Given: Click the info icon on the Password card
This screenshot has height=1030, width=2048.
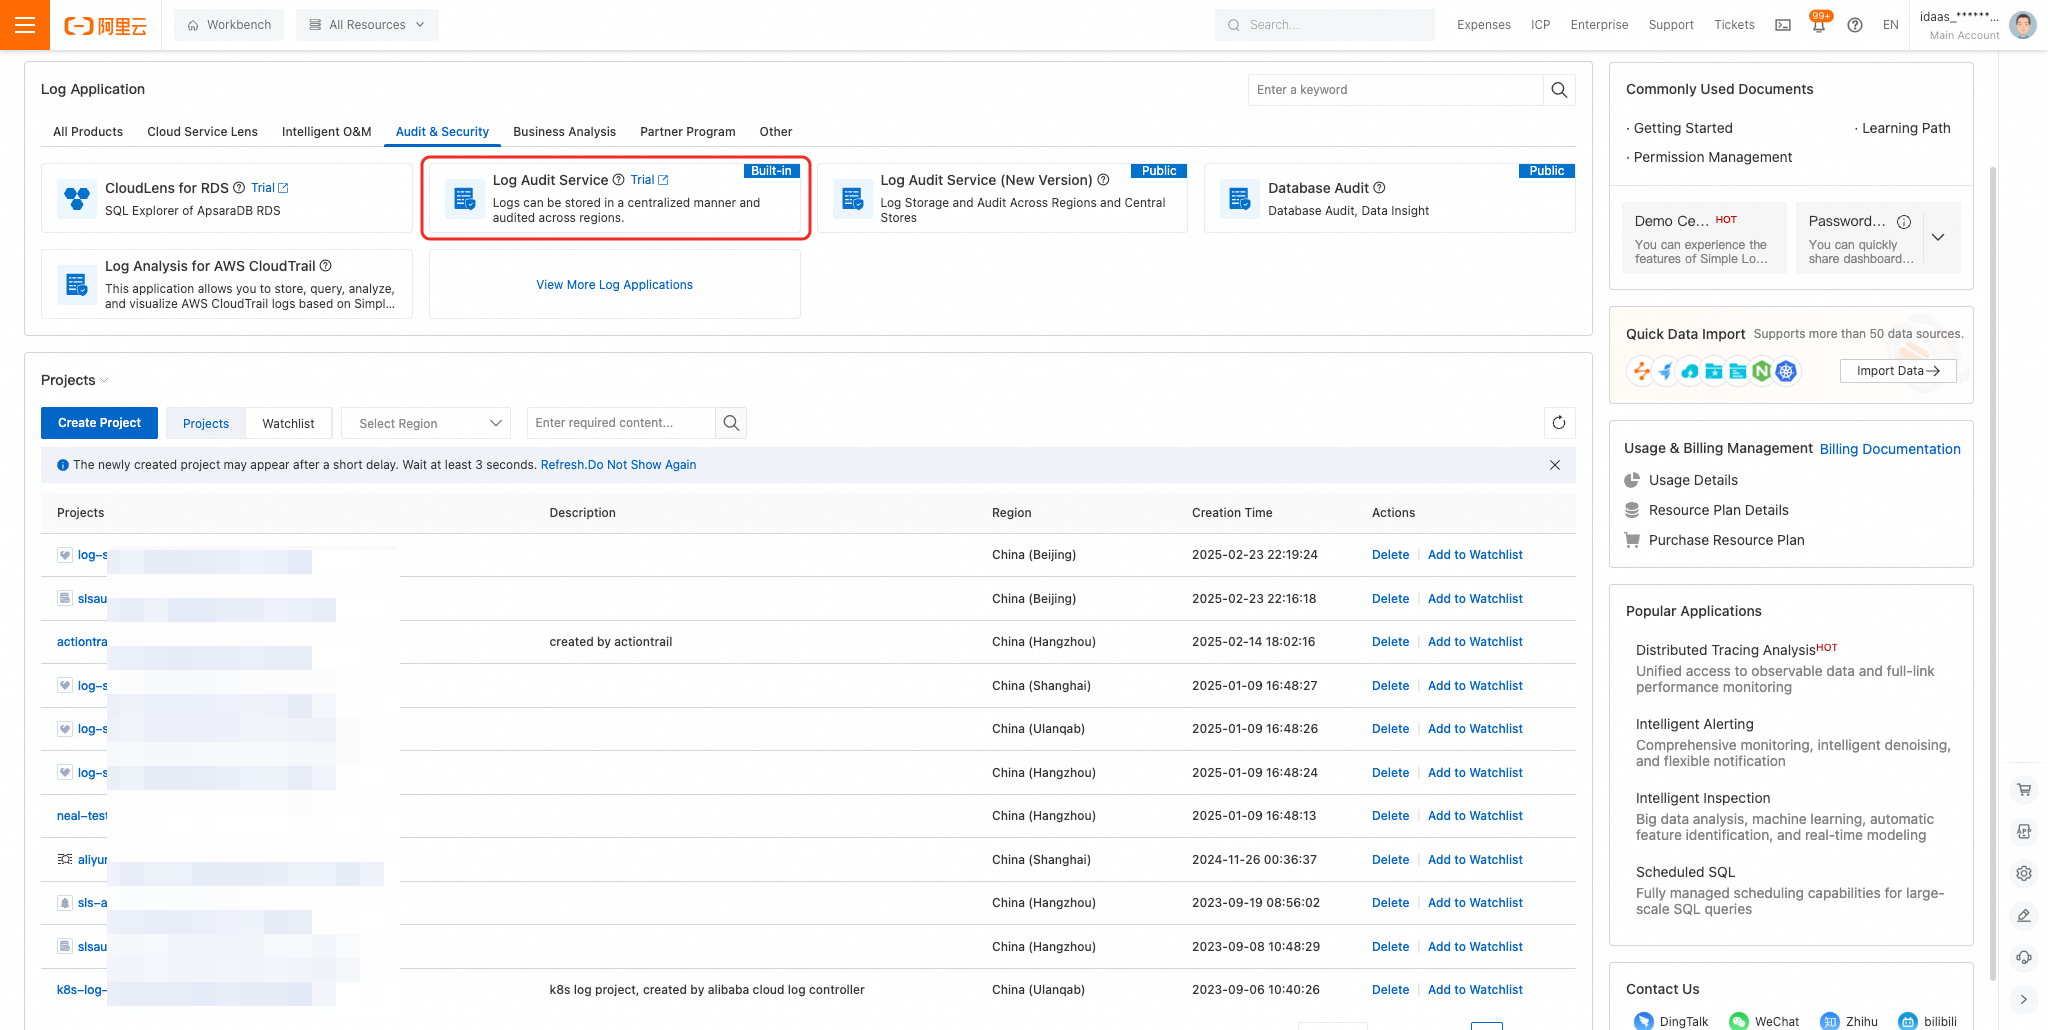Looking at the screenshot, I should [1904, 222].
